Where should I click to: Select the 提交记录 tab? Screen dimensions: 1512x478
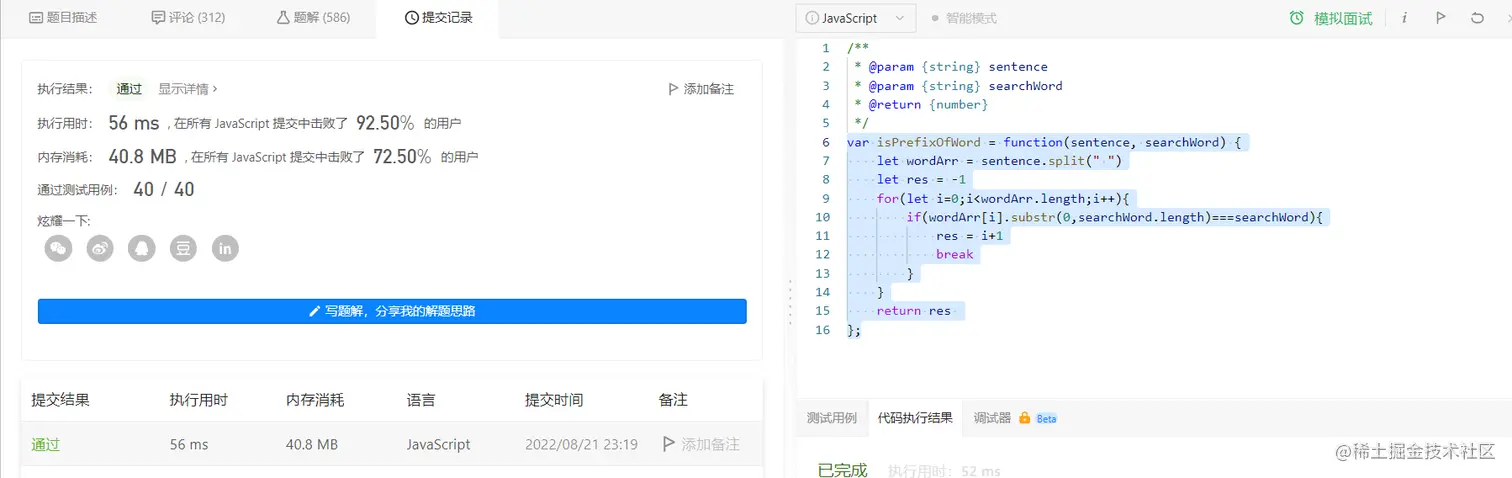tap(438, 18)
